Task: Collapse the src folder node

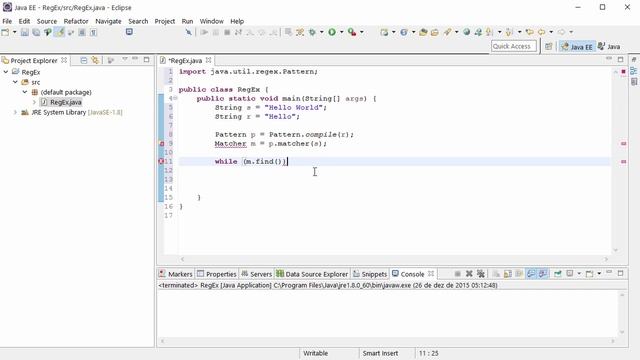Action: pos(15,82)
